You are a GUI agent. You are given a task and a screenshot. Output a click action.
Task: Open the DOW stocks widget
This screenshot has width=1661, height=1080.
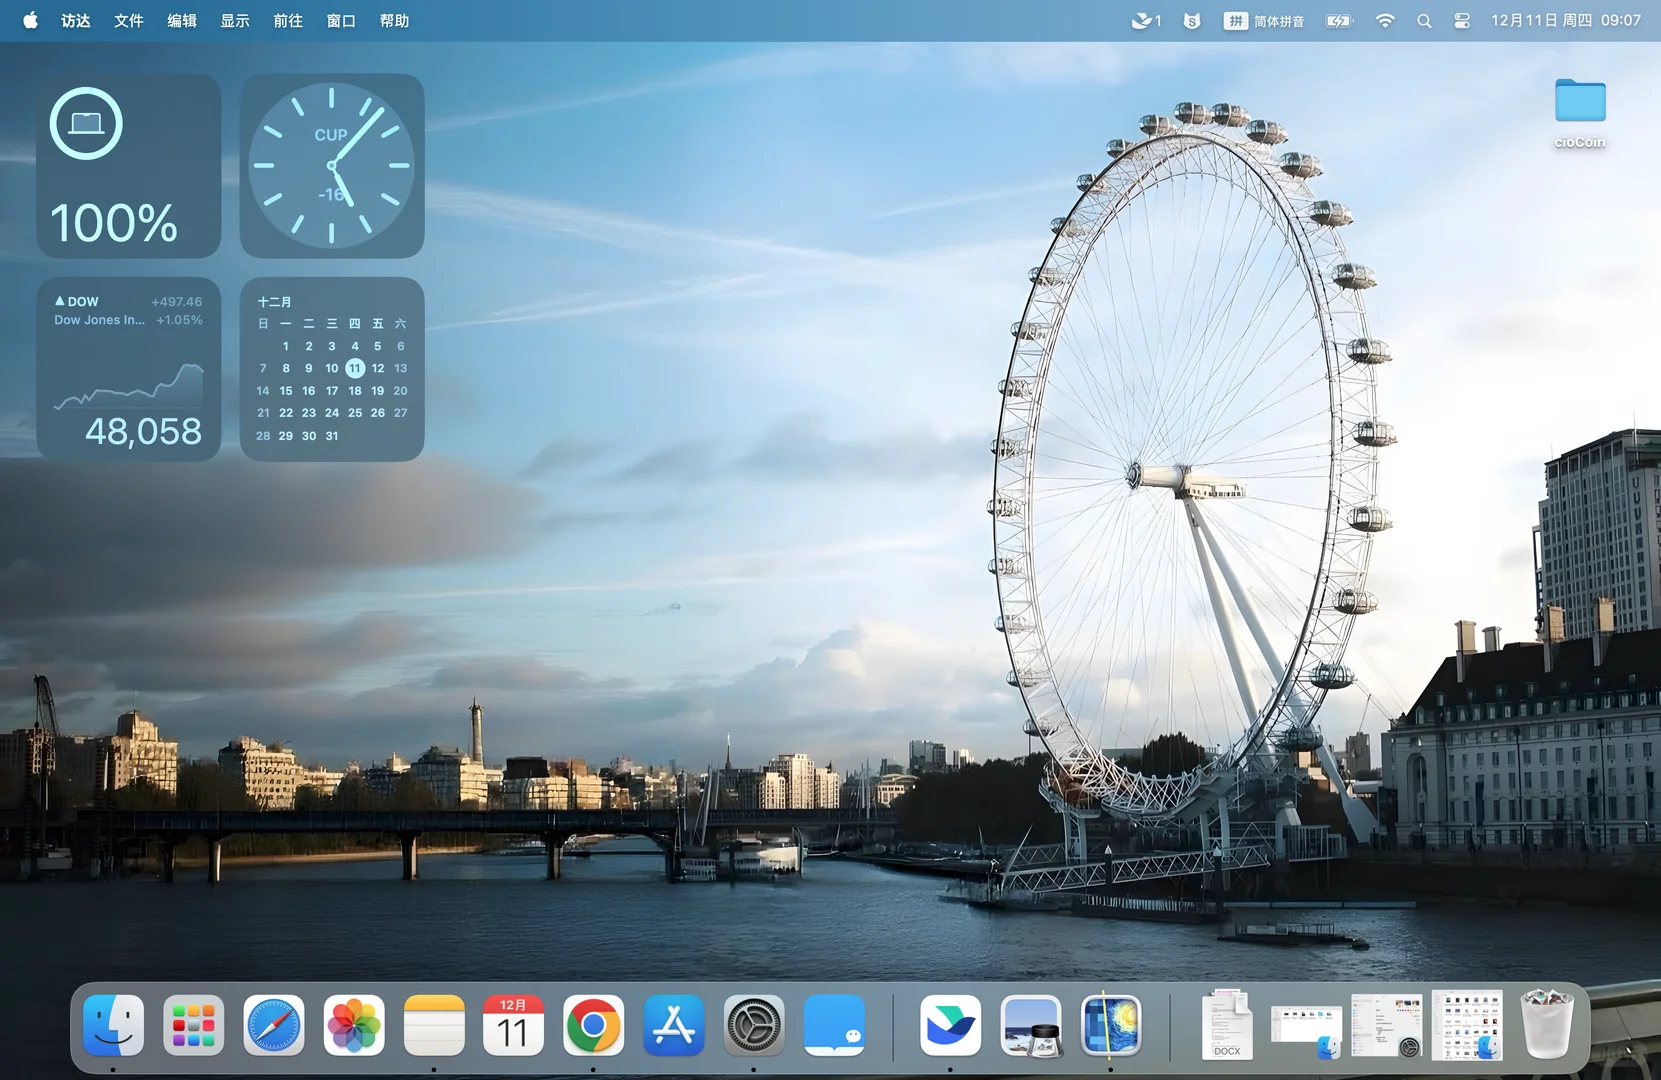coord(129,369)
